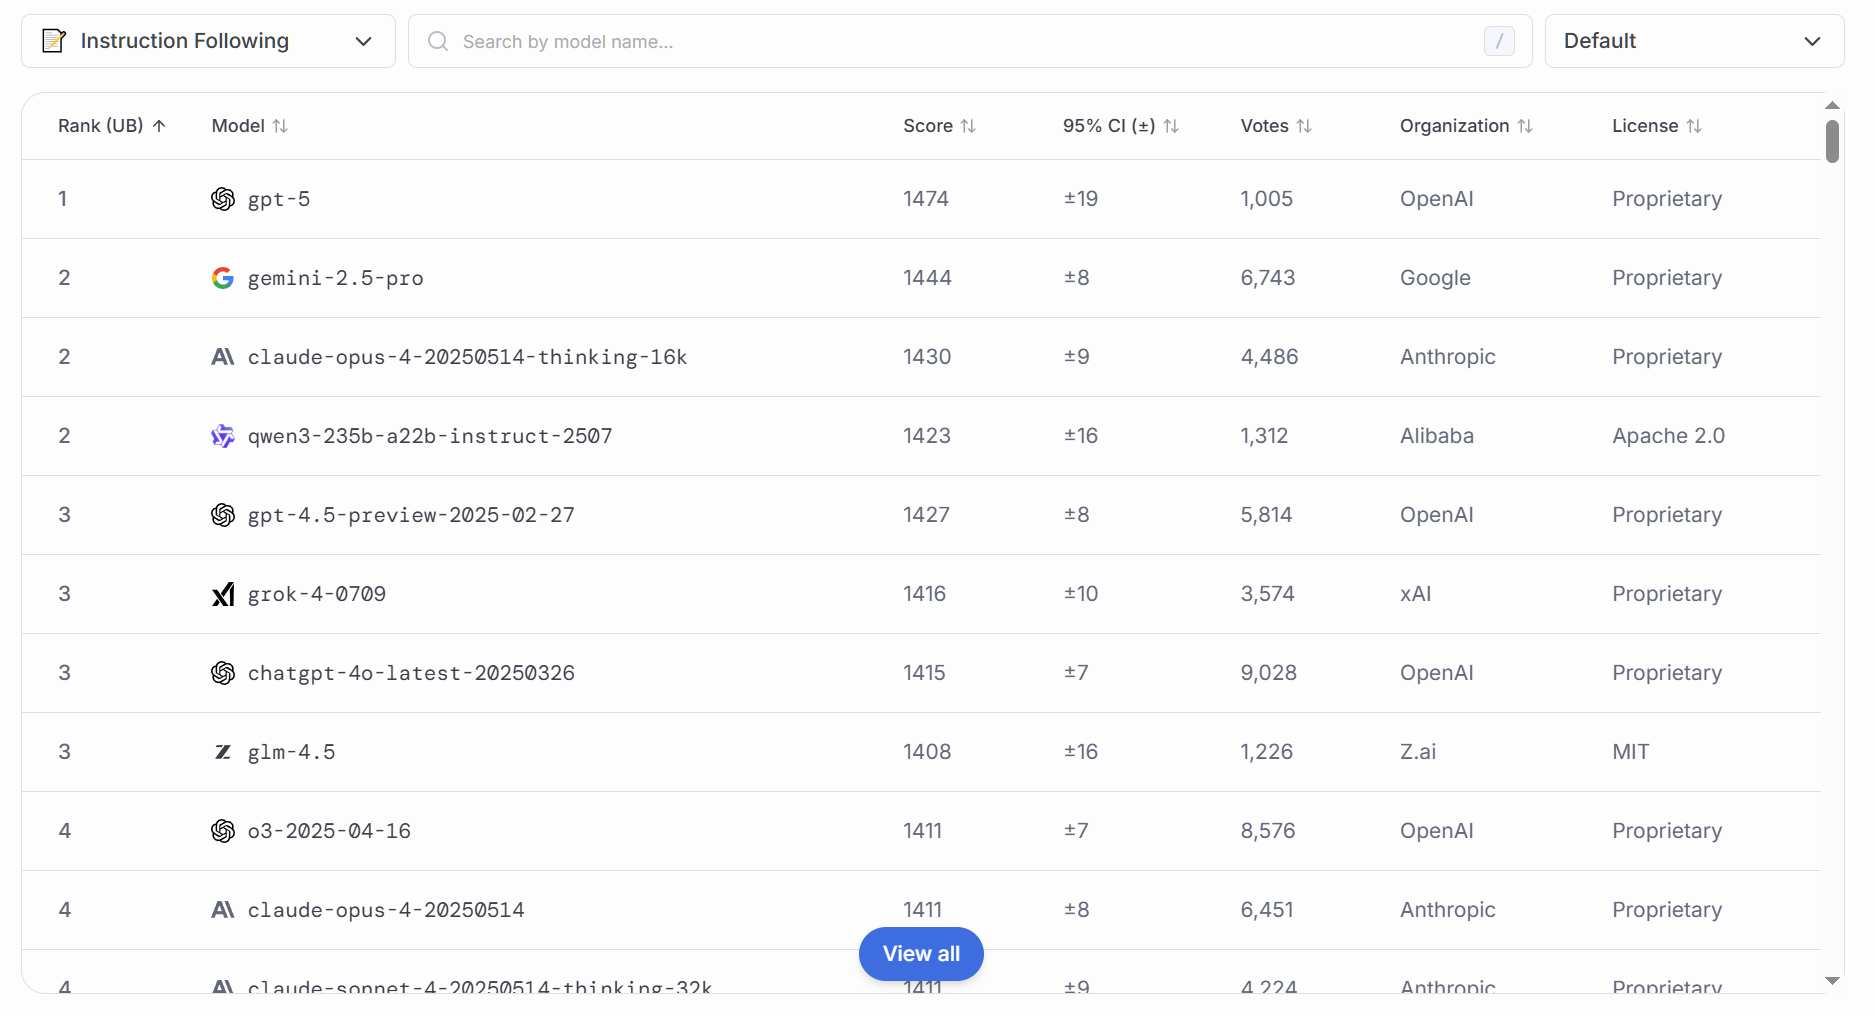The image size is (1875, 1016).
Task: Click the ±19 confidence interval value
Action: coord(1081,199)
